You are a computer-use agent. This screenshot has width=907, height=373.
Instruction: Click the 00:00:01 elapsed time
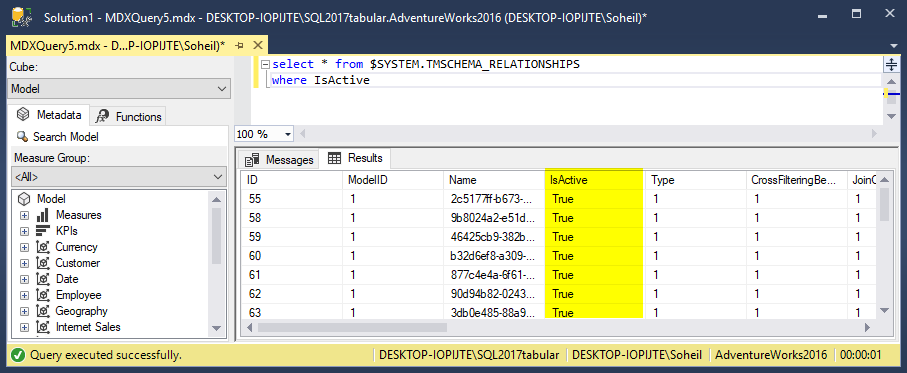(x=861, y=354)
